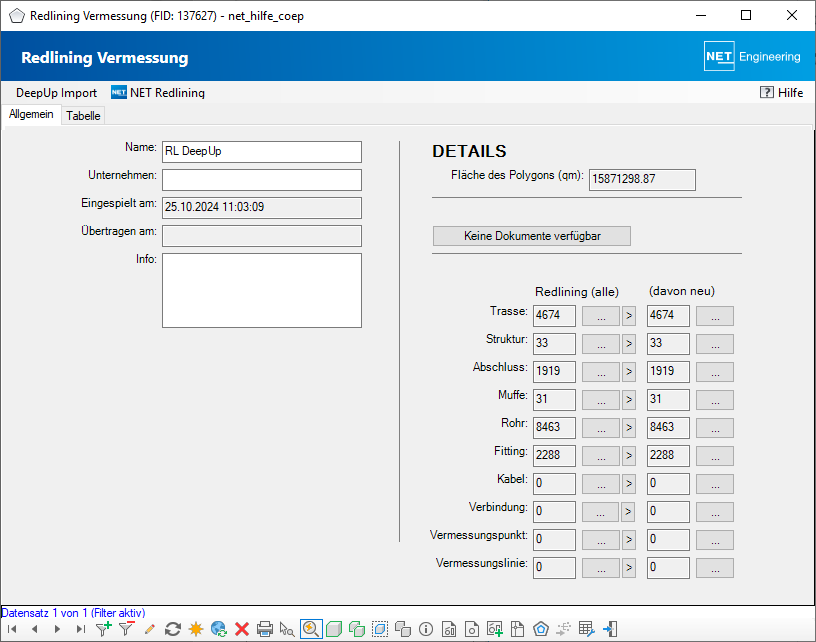Viewport: 816px width, 642px height.
Task: Click the Name field with RL DeepUp
Action: click(262, 152)
